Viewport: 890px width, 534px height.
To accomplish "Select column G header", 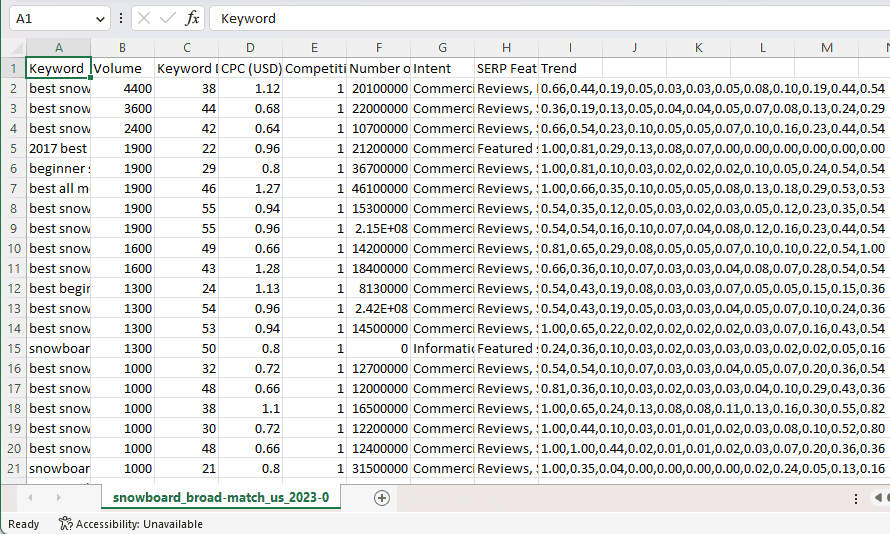I will 443,48.
